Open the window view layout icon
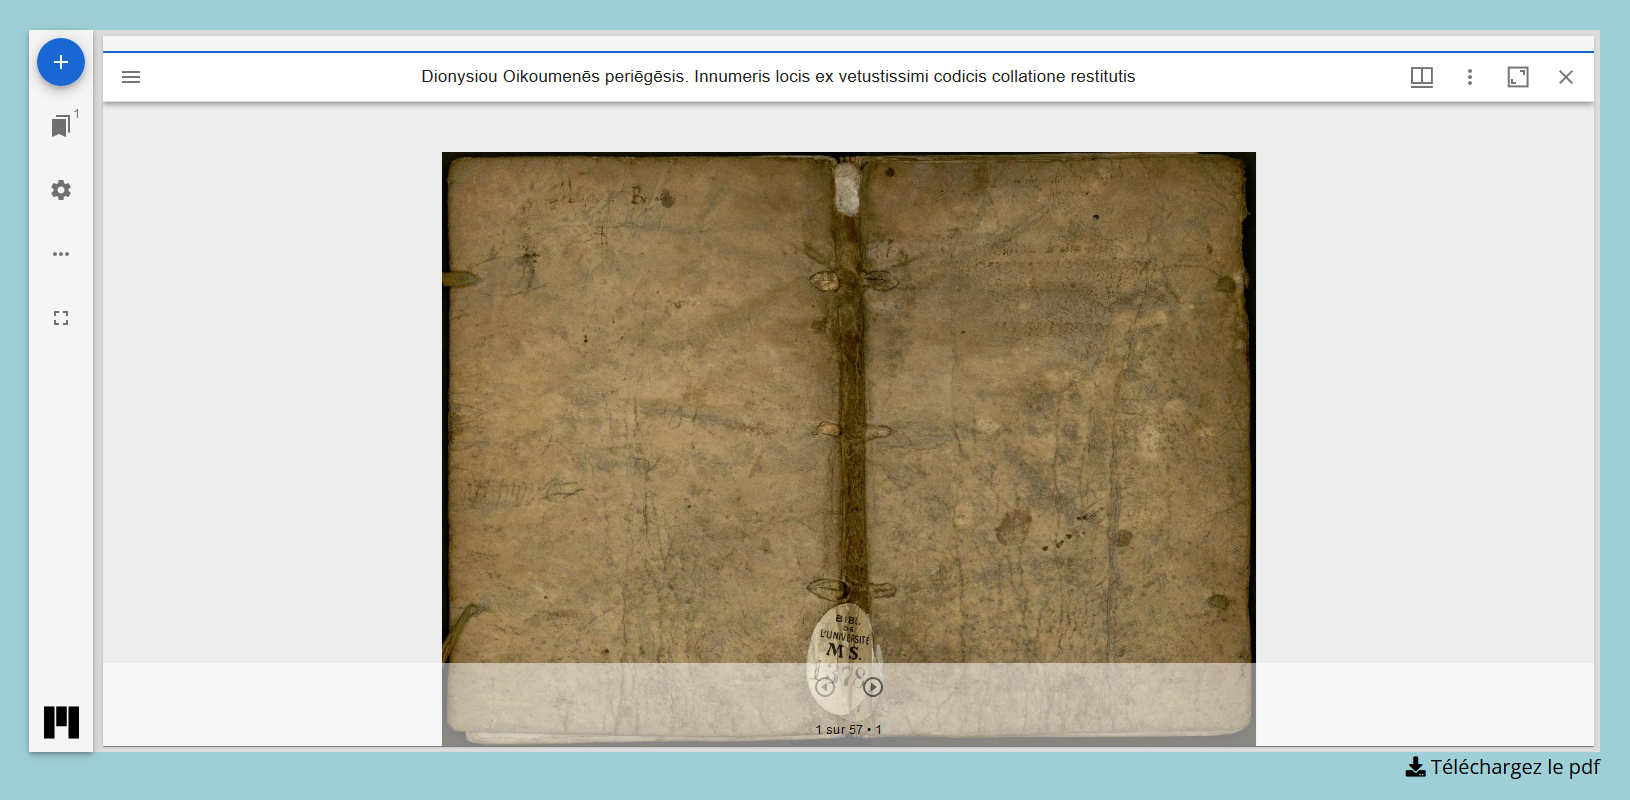Screen dimensions: 1630x800 [1422, 77]
